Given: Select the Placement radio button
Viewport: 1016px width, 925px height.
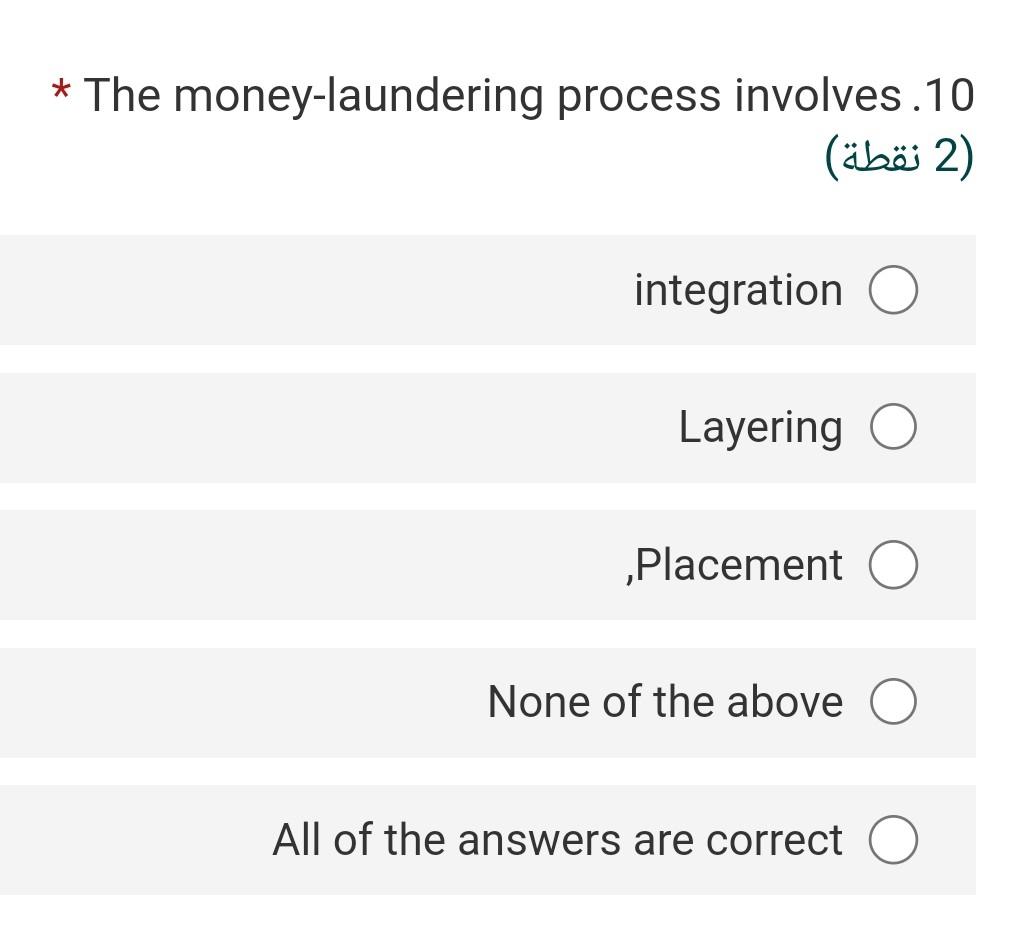Looking at the screenshot, I should tap(893, 564).
